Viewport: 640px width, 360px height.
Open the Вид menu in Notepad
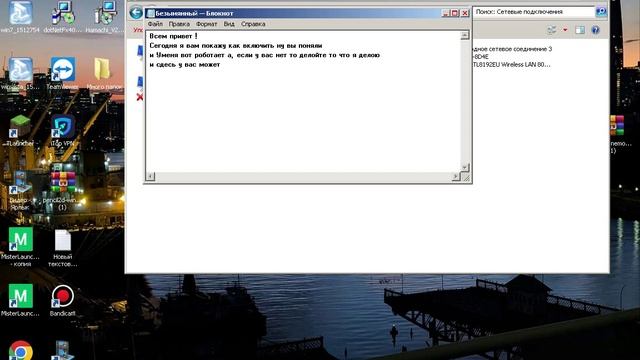(229, 24)
